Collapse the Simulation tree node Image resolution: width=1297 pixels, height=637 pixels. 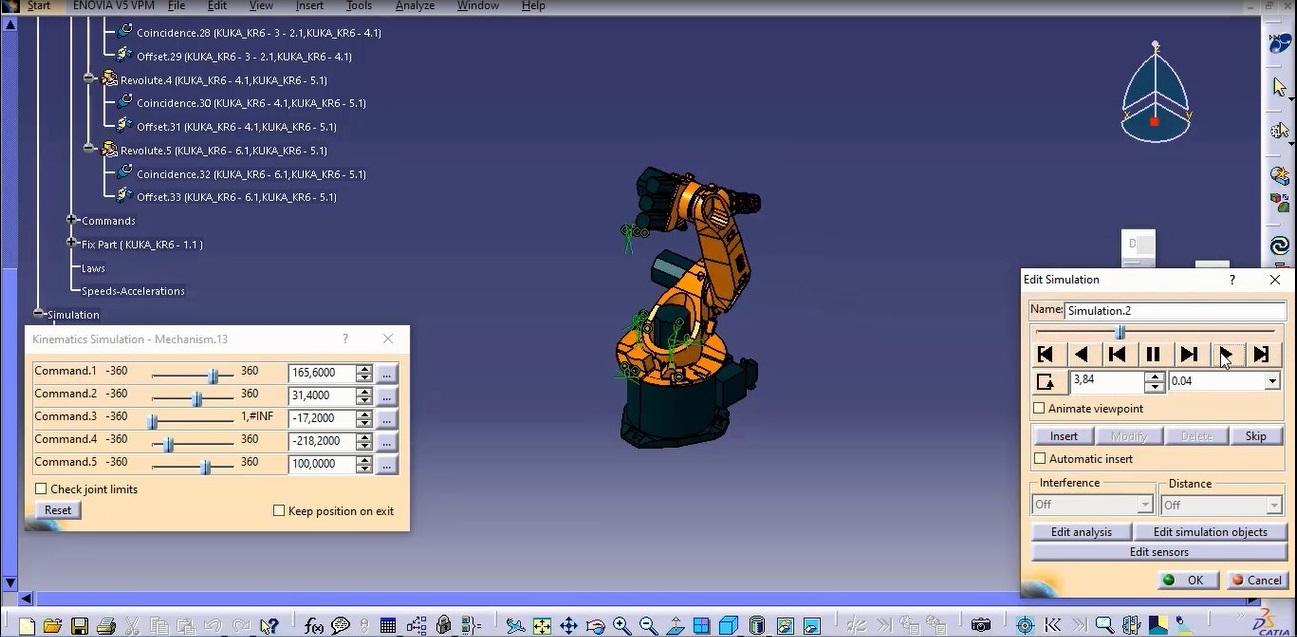click(40, 314)
